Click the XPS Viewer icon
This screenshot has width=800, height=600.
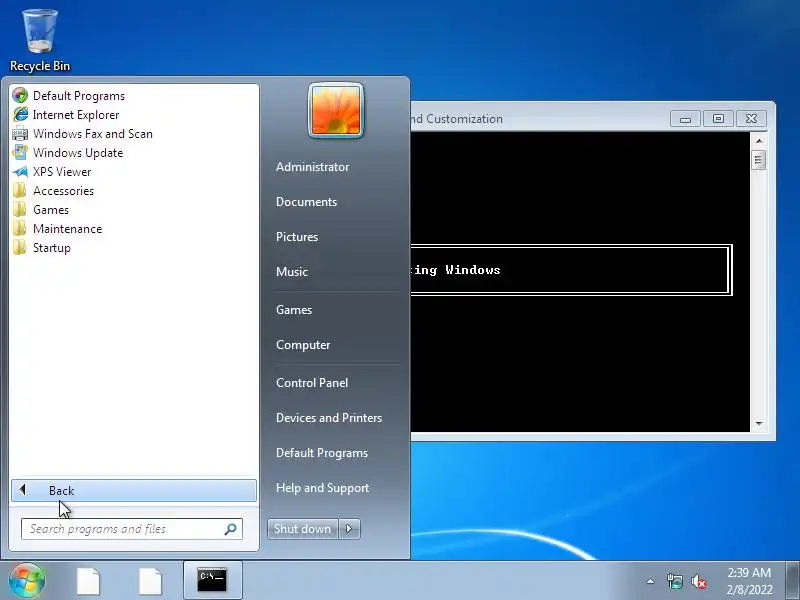[x=20, y=171]
